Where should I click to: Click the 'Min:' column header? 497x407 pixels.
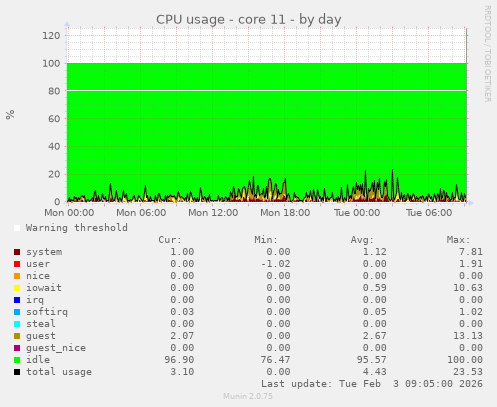(x=266, y=240)
